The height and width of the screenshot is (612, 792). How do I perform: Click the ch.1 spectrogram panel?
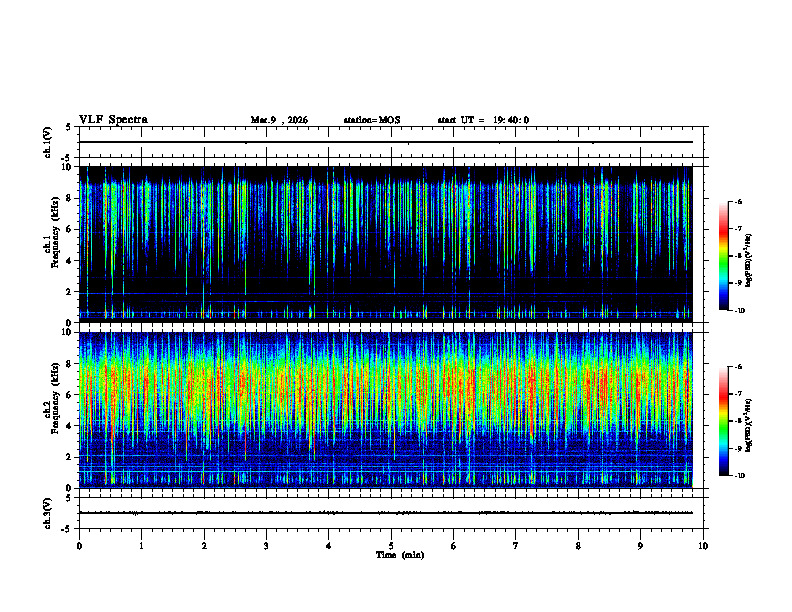385,244
